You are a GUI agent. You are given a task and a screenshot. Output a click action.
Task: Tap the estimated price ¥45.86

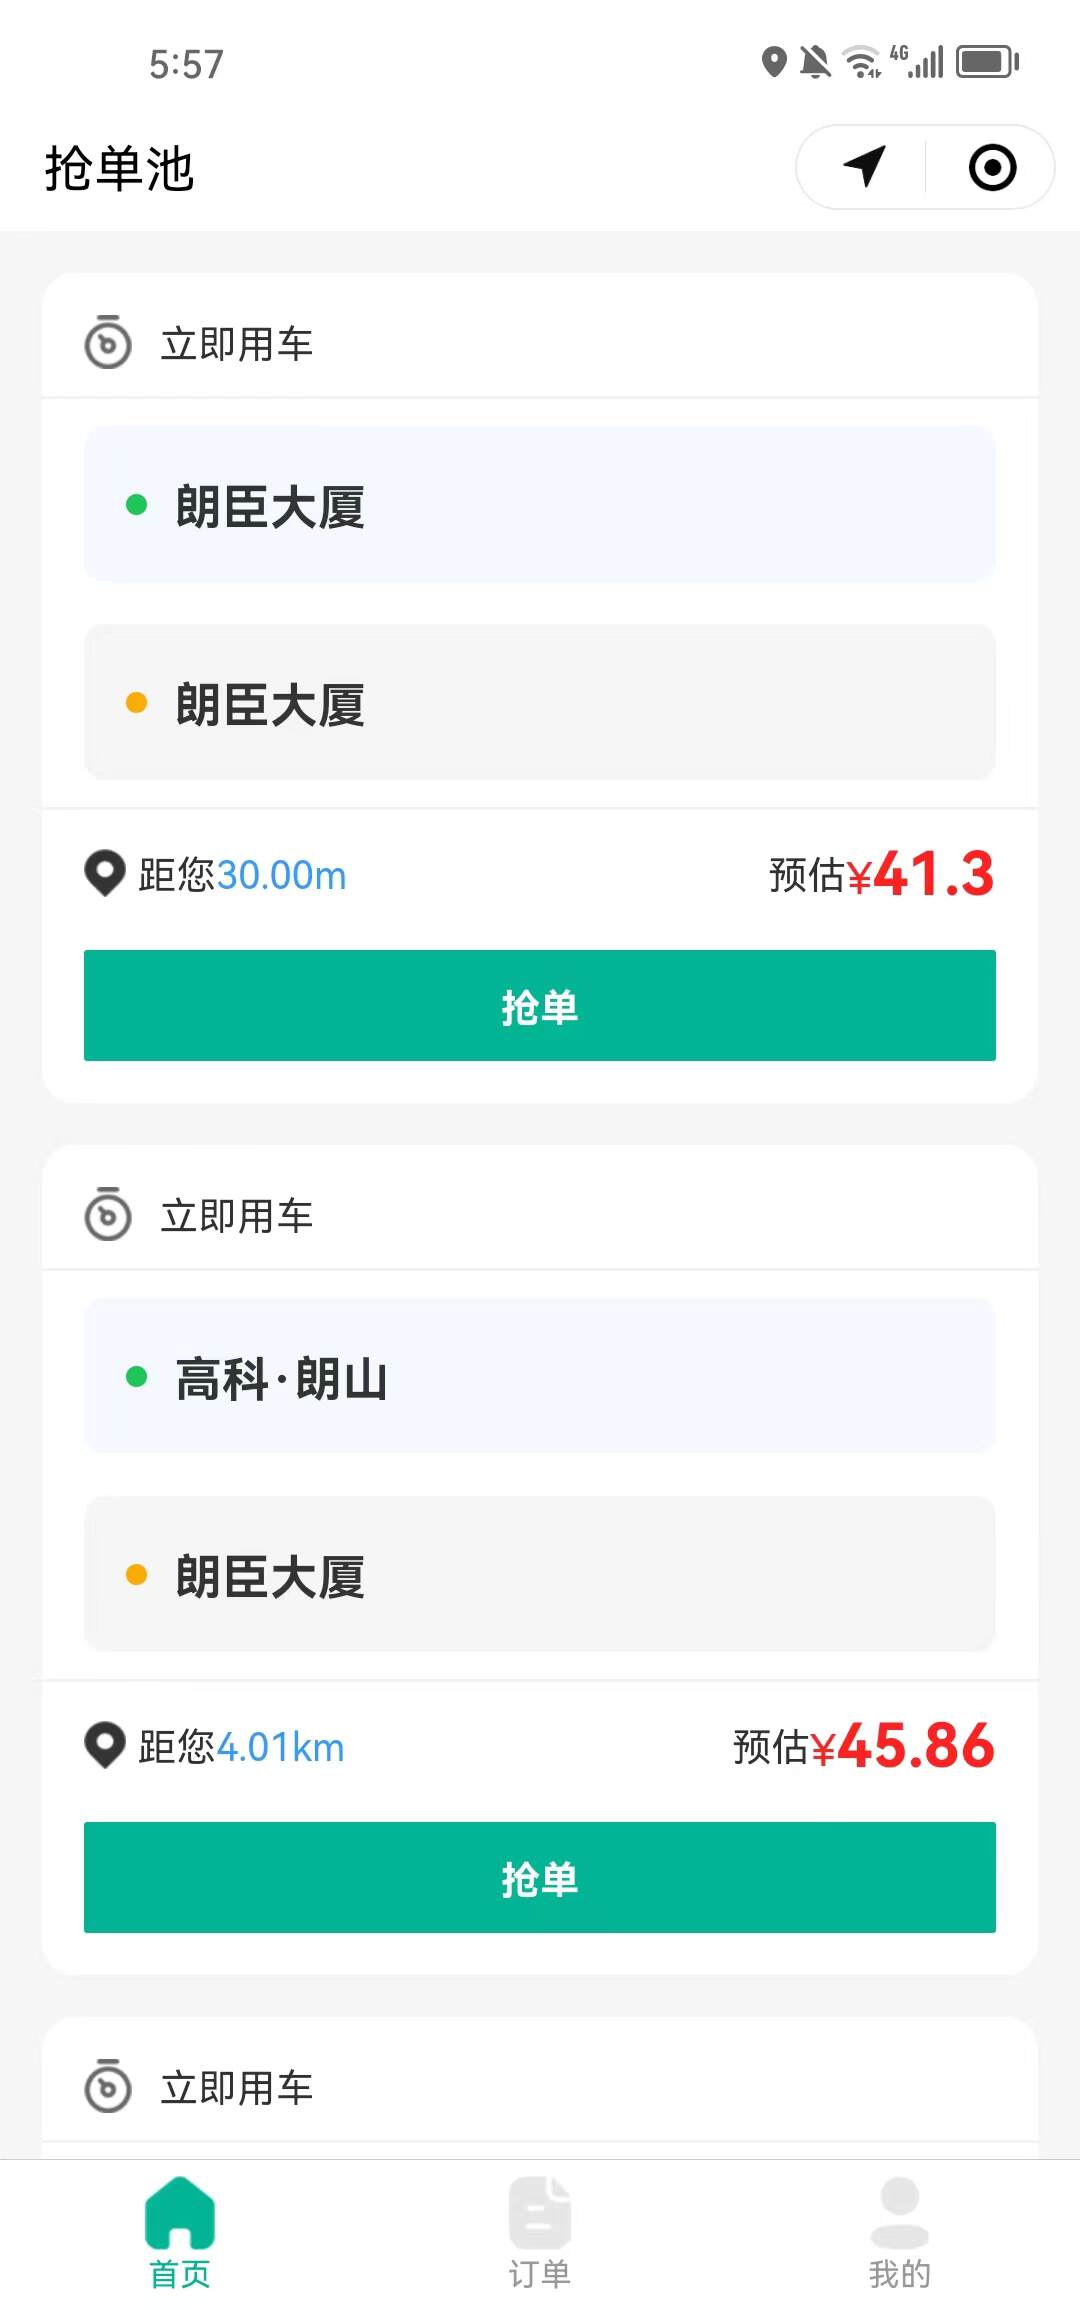point(902,1746)
